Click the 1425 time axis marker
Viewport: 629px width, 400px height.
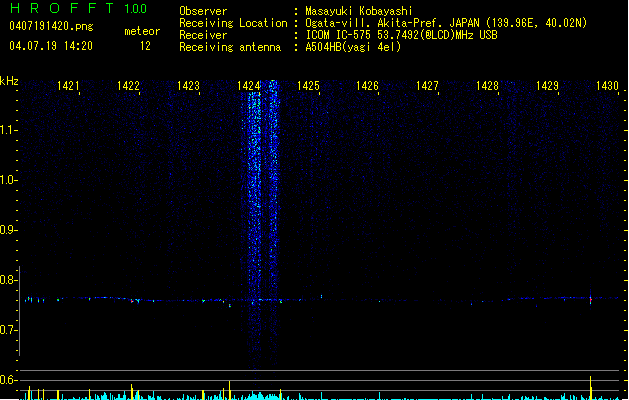[308, 86]
